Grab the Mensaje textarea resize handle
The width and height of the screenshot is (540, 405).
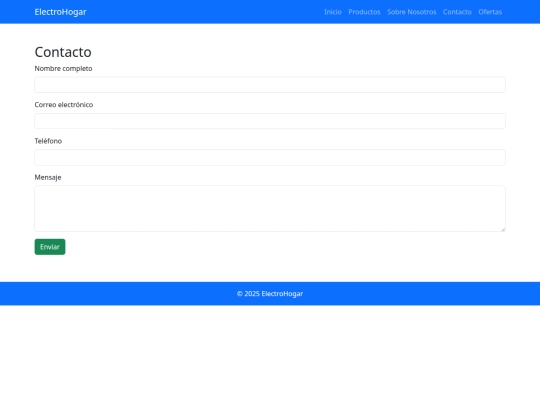pyautogui.click(x=503, y=229)
